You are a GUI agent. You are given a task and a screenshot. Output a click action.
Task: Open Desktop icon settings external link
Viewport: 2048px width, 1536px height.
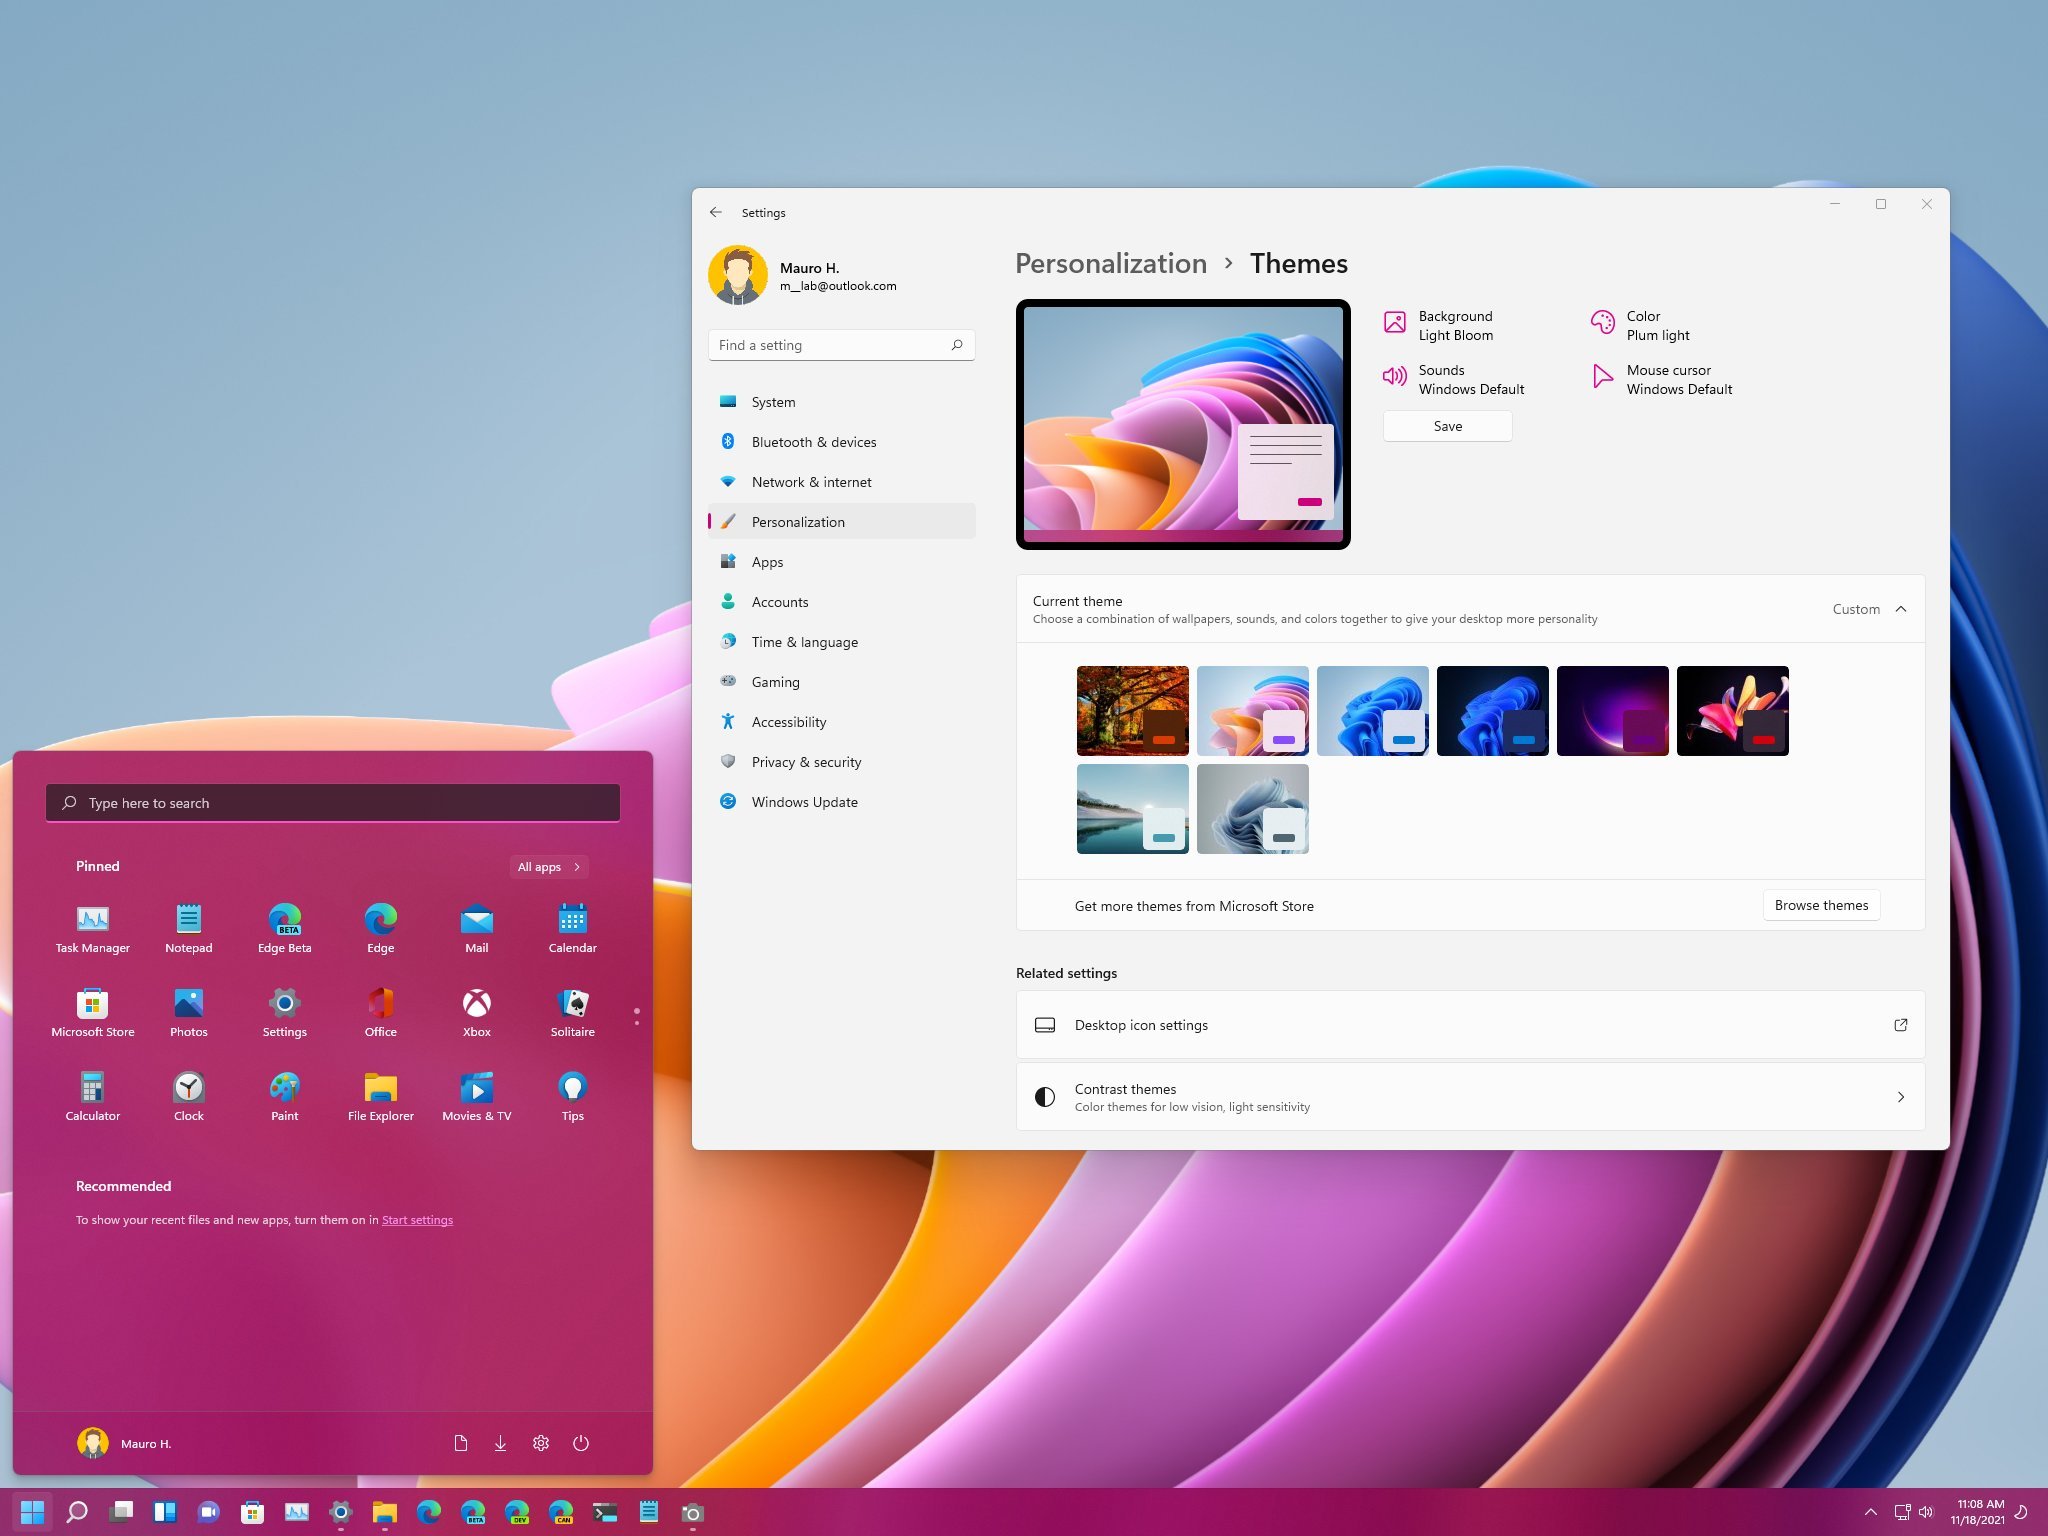[x=1901, y=1023]
